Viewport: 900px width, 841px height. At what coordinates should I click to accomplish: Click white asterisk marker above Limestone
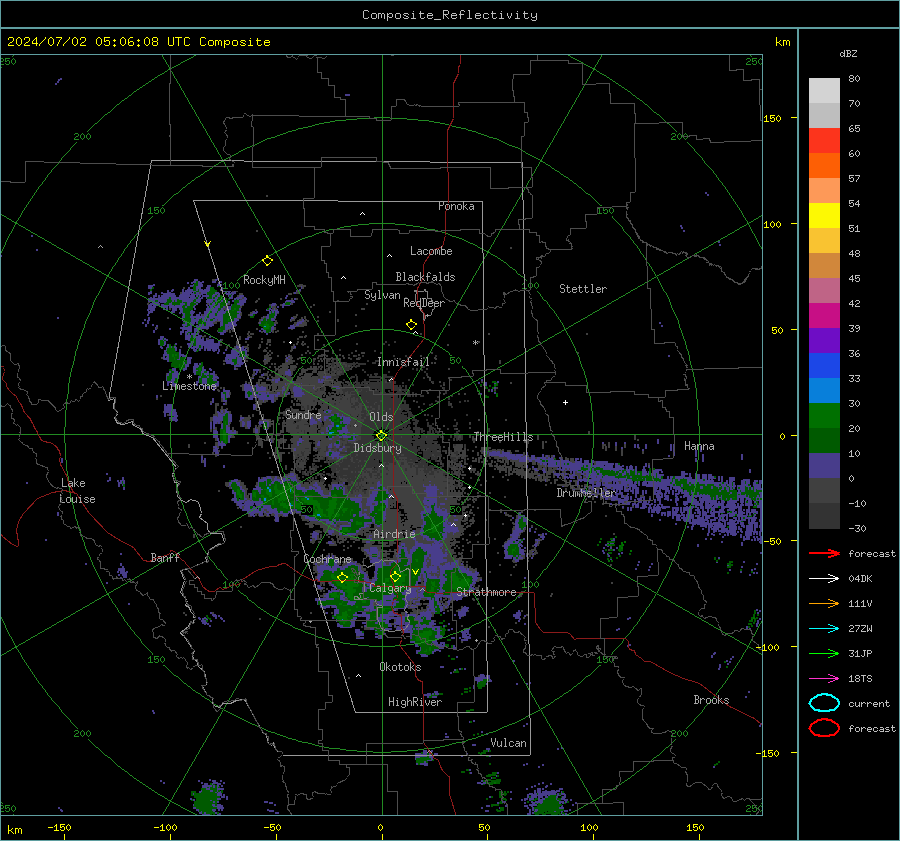point(189,377)
